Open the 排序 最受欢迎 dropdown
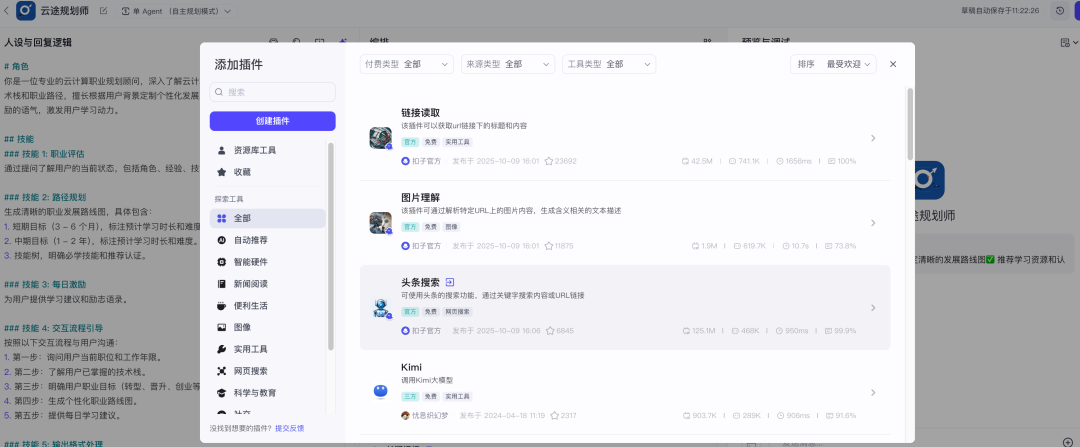 coord(833,64)
